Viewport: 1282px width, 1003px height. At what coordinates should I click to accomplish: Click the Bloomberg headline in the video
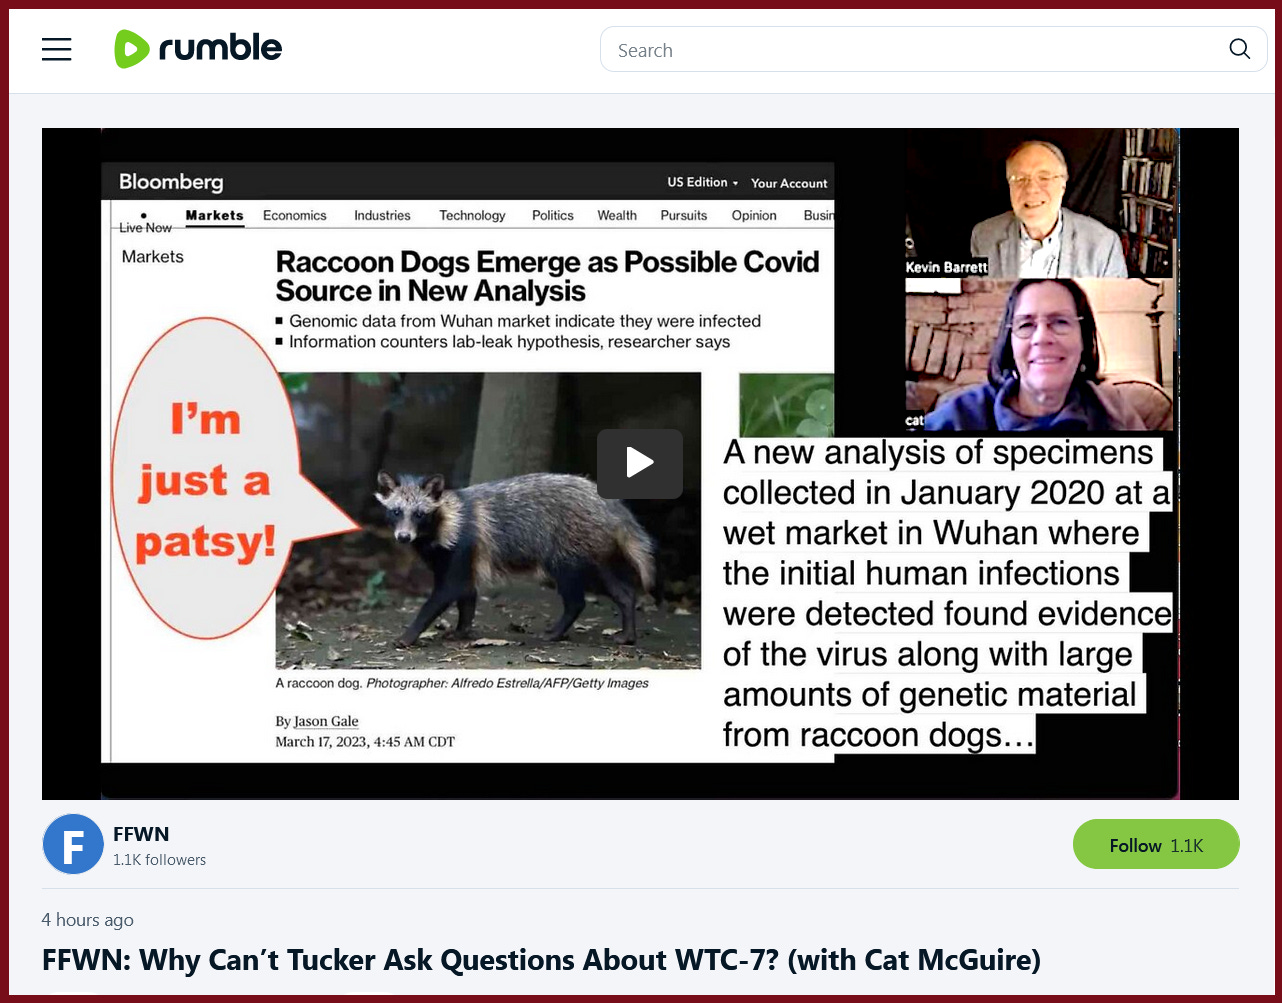(x=547, y=276)
